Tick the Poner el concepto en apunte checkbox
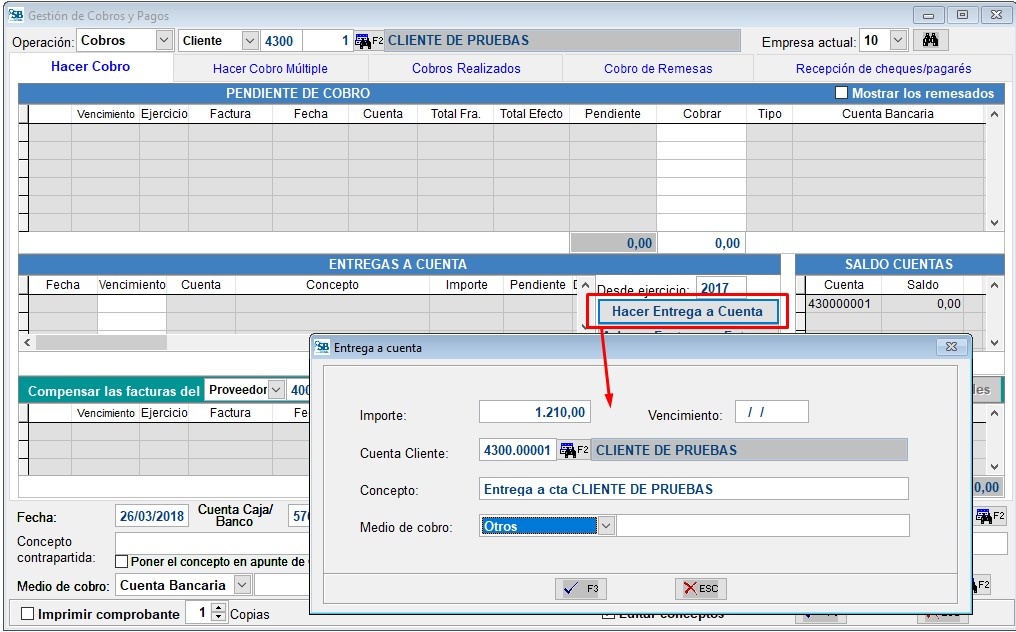The width and height of the screenshot is (1016, 632). coord(122,562)
